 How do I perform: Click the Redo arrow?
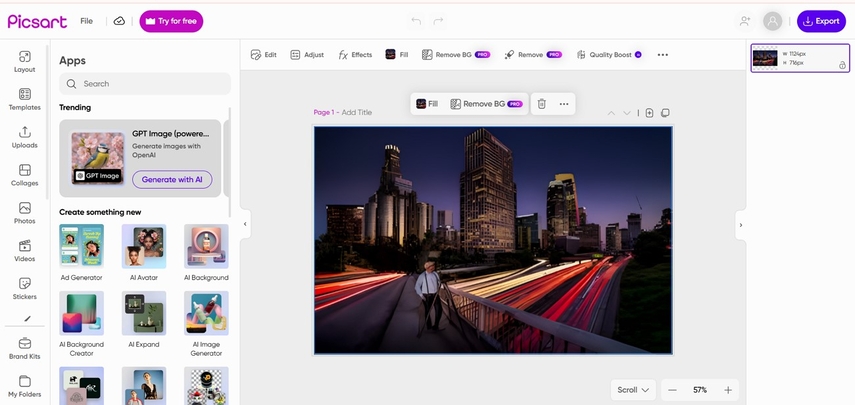[438, 21]
